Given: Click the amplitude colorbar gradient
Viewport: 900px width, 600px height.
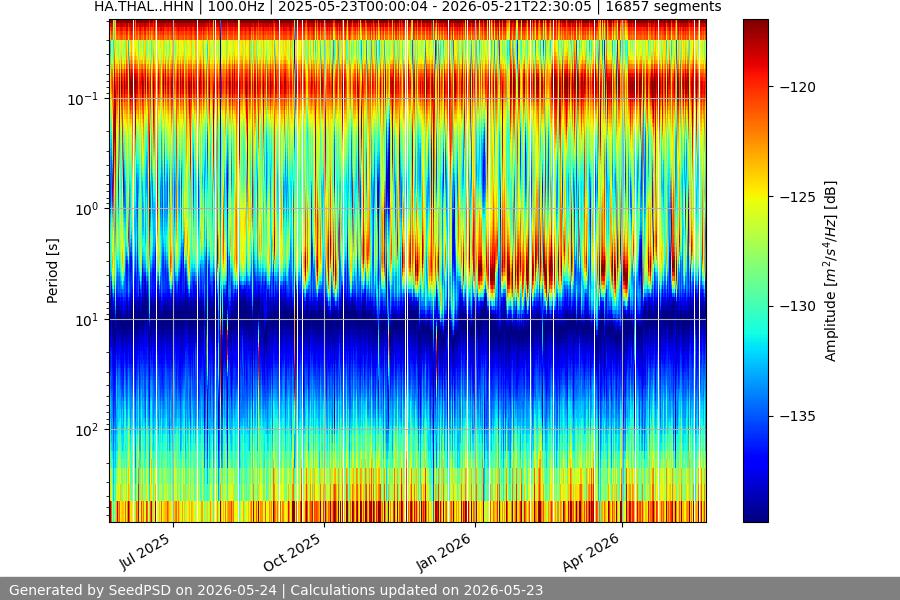Looking at the screenshot, I should [x=755, y=271].
